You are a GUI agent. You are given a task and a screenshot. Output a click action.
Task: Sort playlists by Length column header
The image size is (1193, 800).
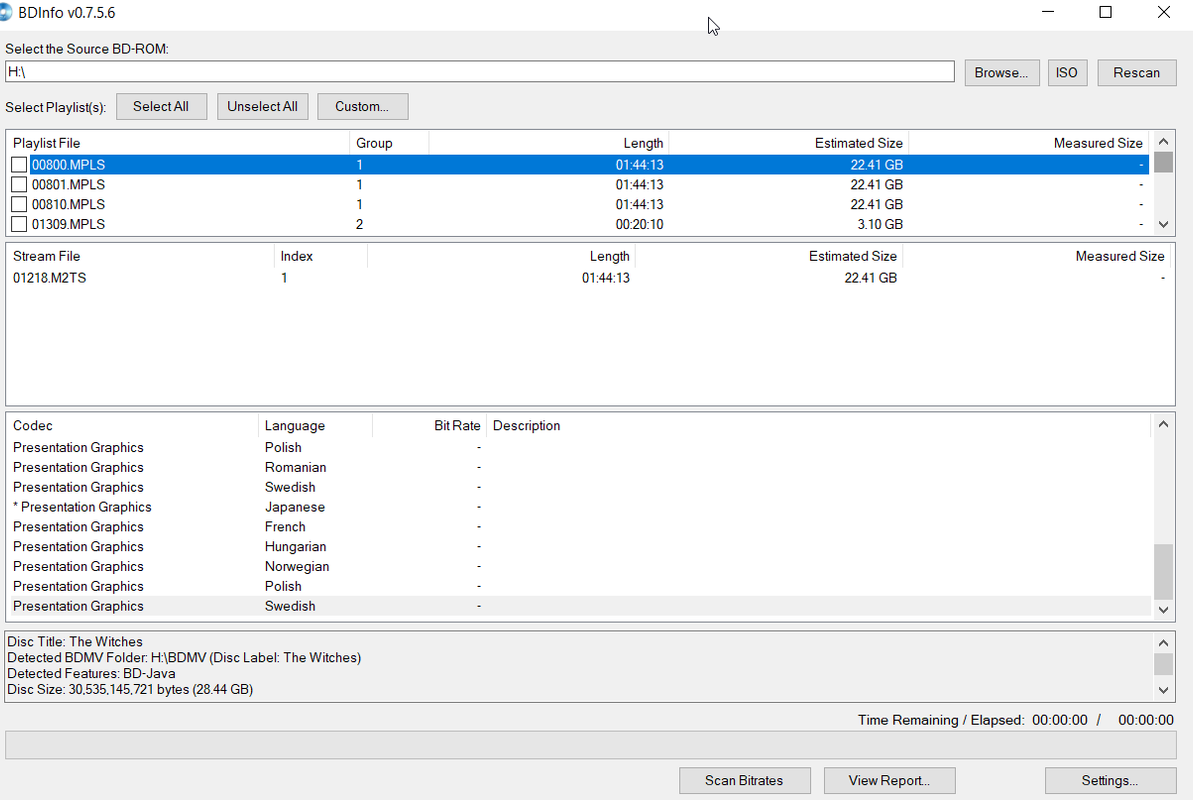(549, 143)
